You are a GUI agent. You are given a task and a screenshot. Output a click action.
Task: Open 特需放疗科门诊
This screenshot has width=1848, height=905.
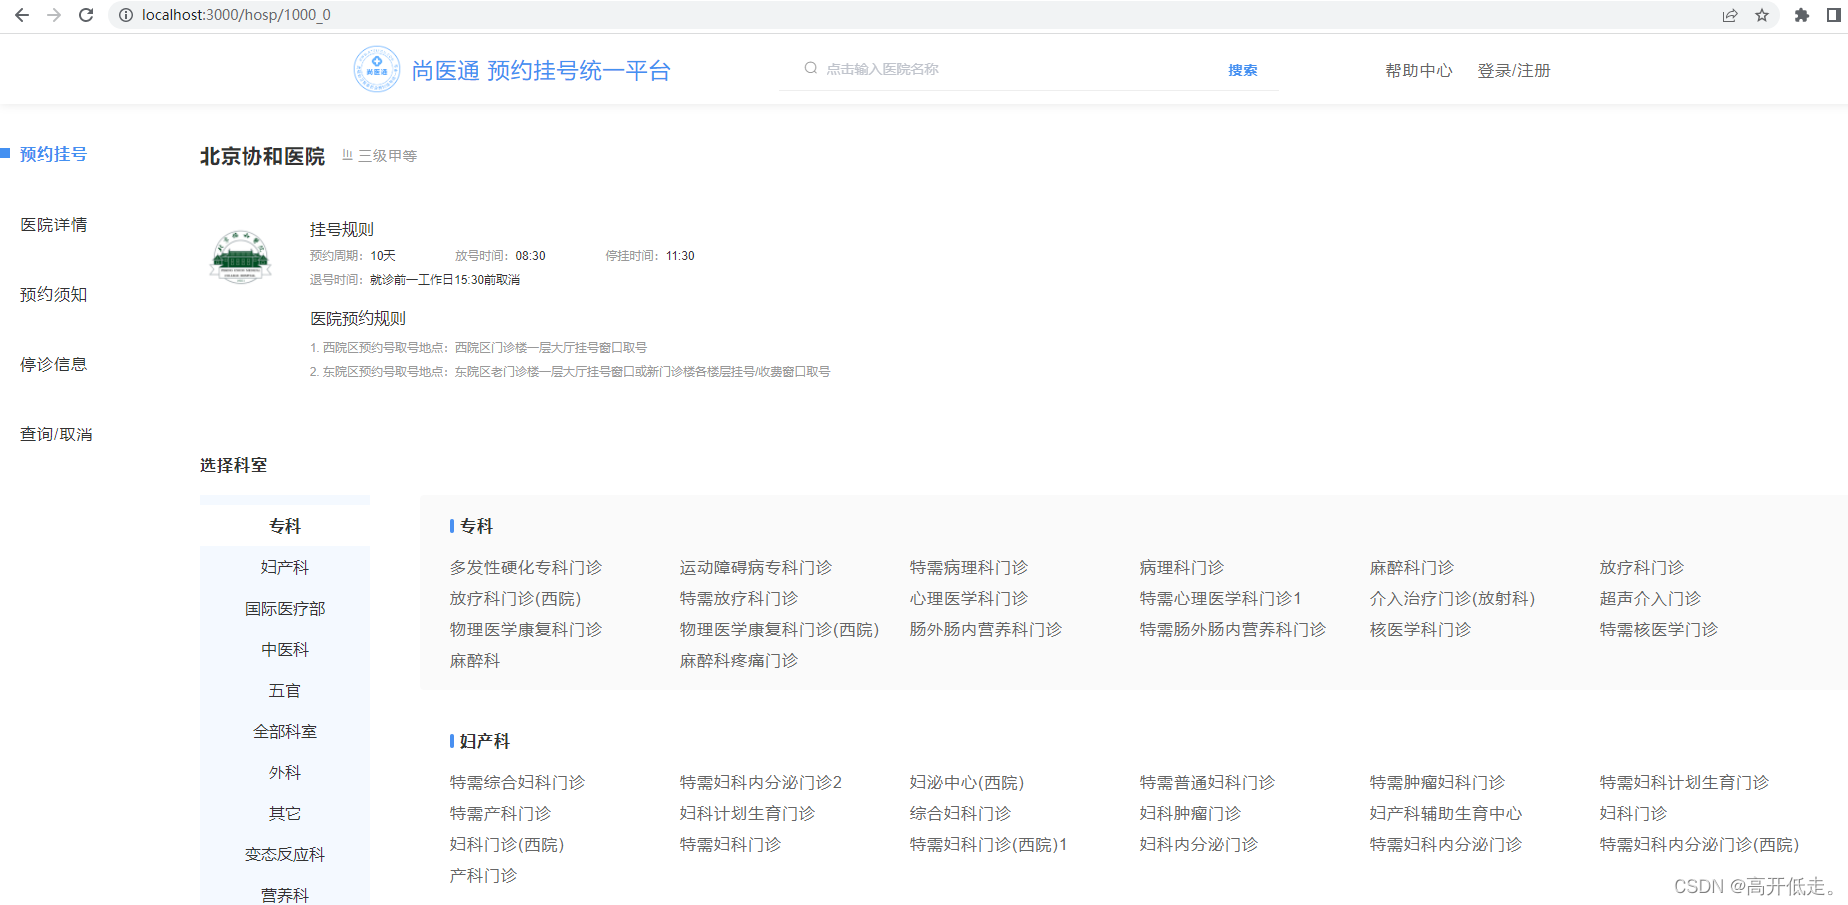739,598
